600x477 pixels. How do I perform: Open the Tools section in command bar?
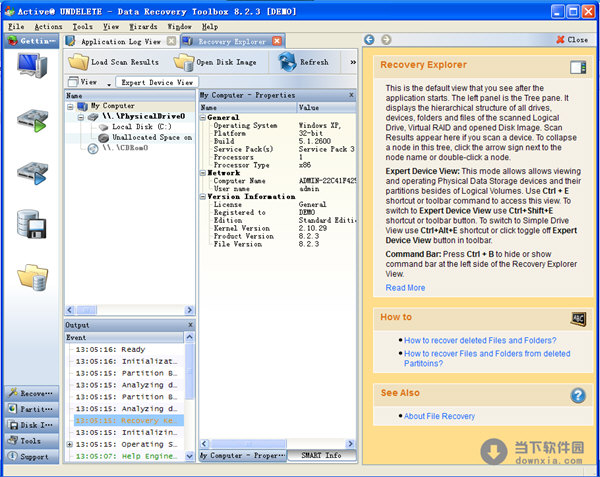point(32,441)
